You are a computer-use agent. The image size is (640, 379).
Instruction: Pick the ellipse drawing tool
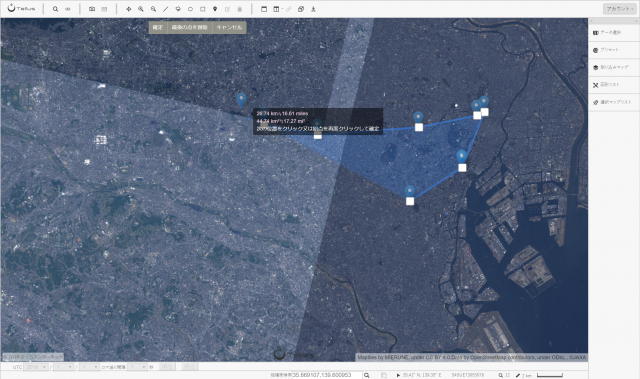tap(190, 9)
